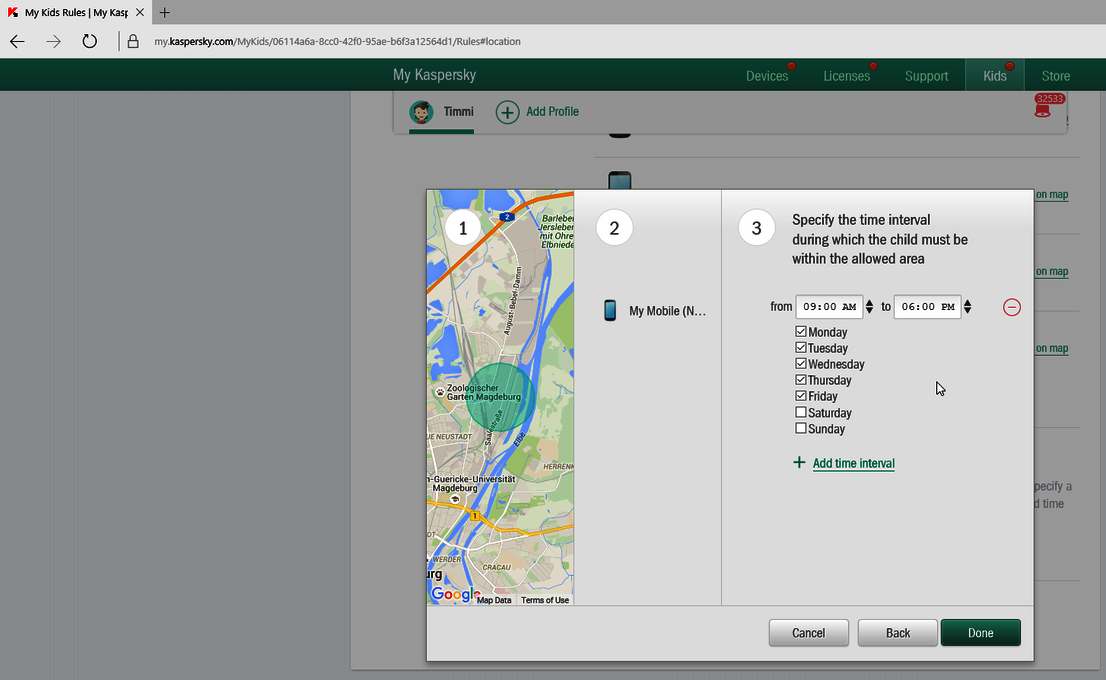The height and width of the screenshot is (680, 1106).
Task: Click the 09:00 AM from time field
Action: [x=829, y=307]
